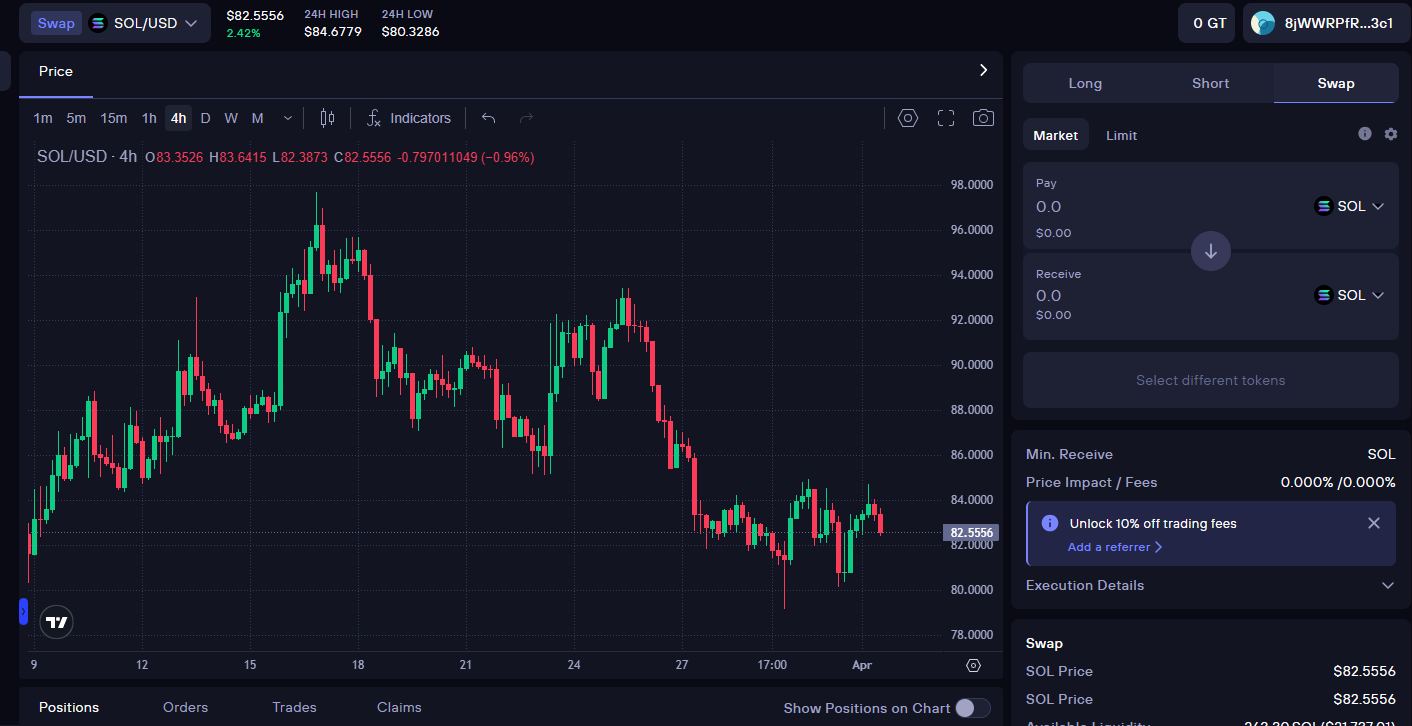
Task: Take a chart snapshot with camera icon
Action: point(983,118)
